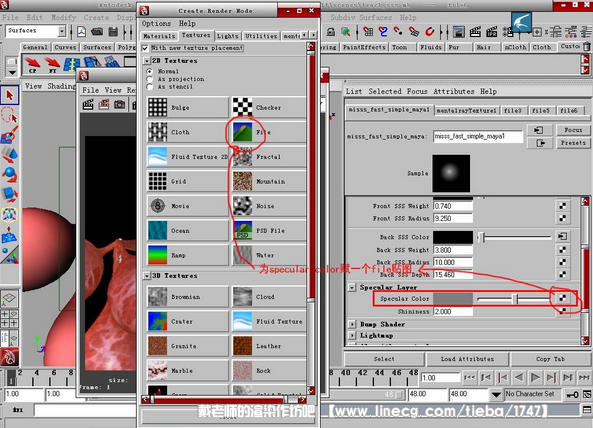Screen dimensions: 593x428
Task: Create a Crater 3D texture
Action: click(x=188, y=321)
